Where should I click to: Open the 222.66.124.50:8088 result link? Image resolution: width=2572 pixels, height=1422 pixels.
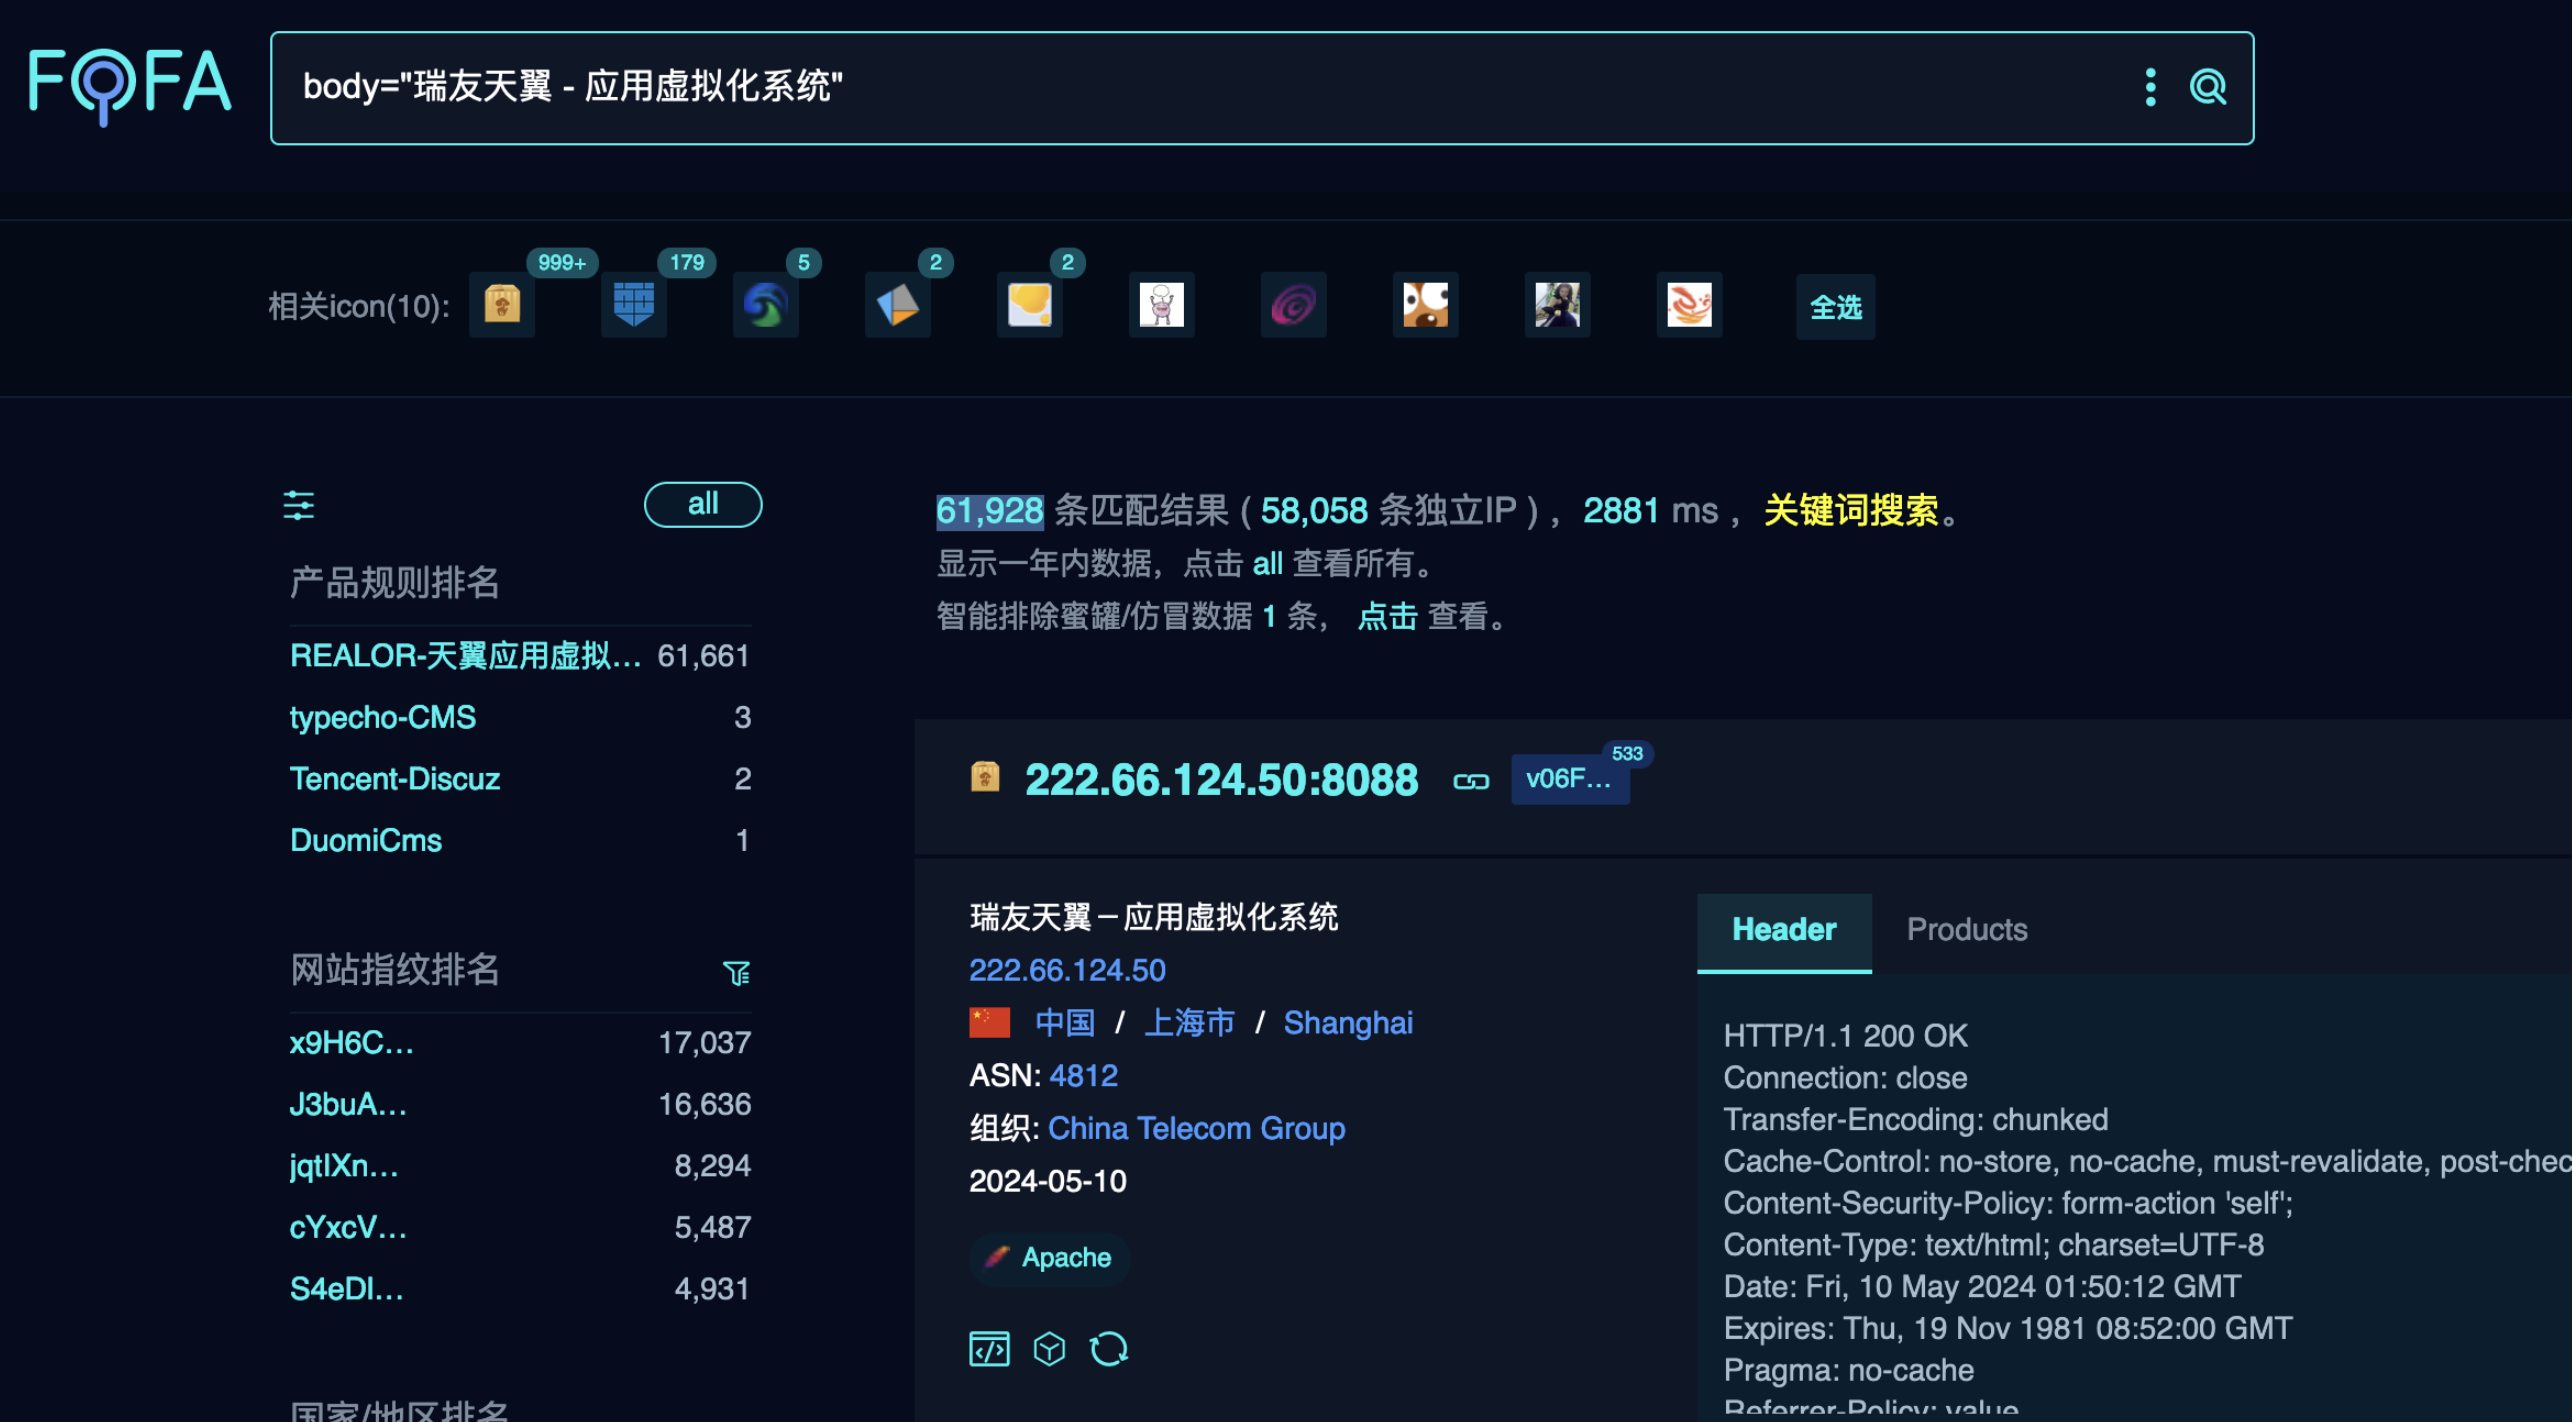[x=1221, y=780]
